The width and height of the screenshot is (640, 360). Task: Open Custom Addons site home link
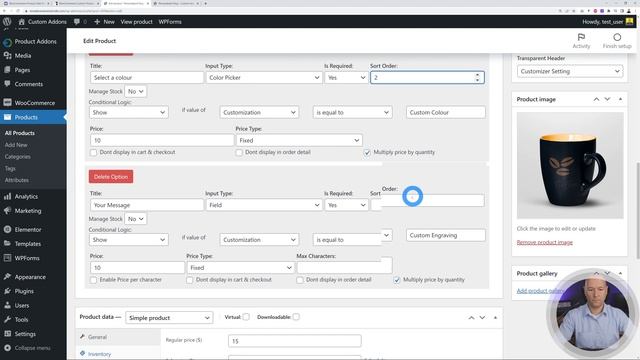coord(42,22)
